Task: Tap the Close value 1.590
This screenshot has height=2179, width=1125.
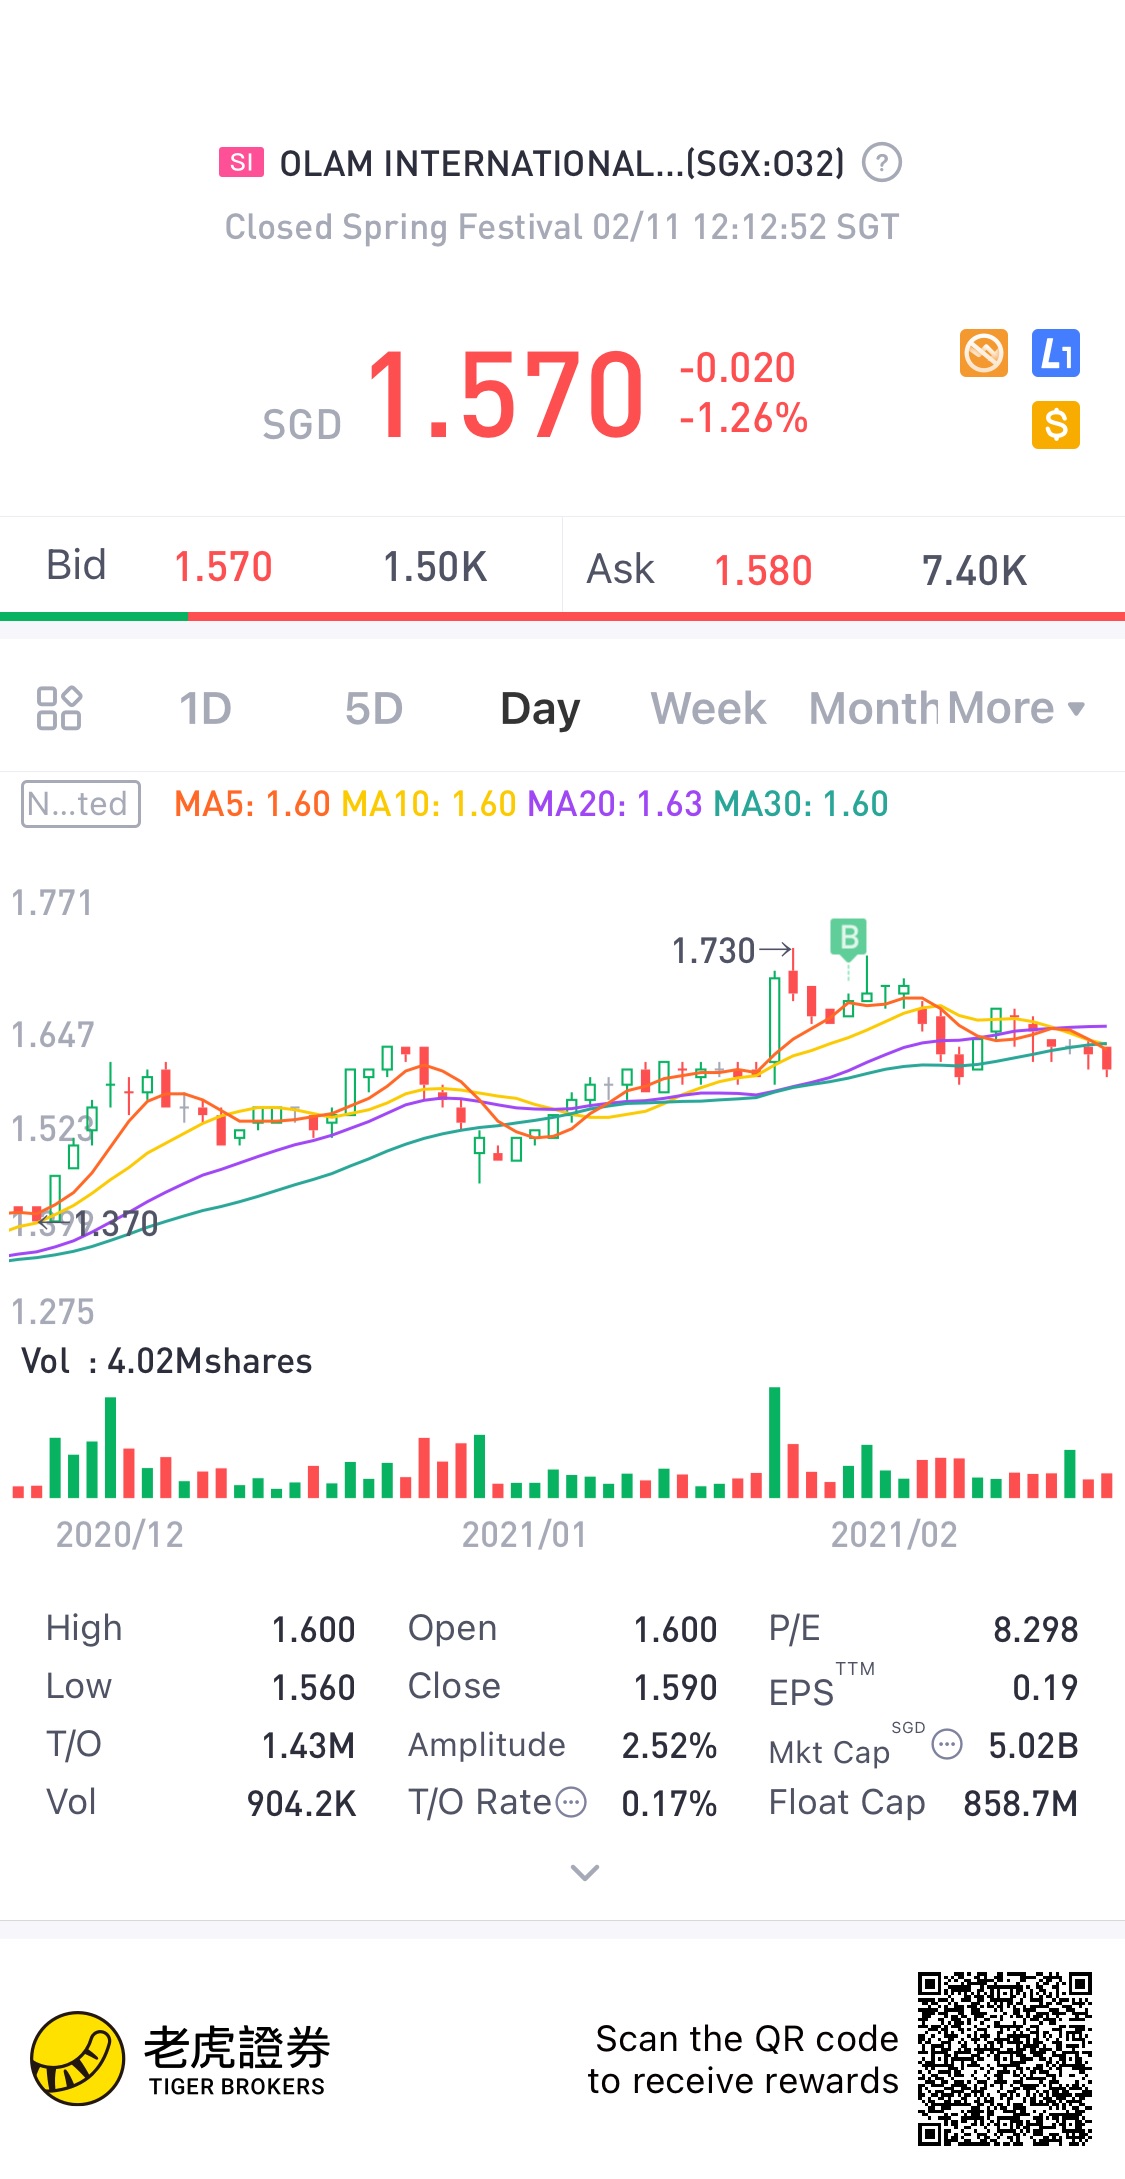Action: point(675,1688)
